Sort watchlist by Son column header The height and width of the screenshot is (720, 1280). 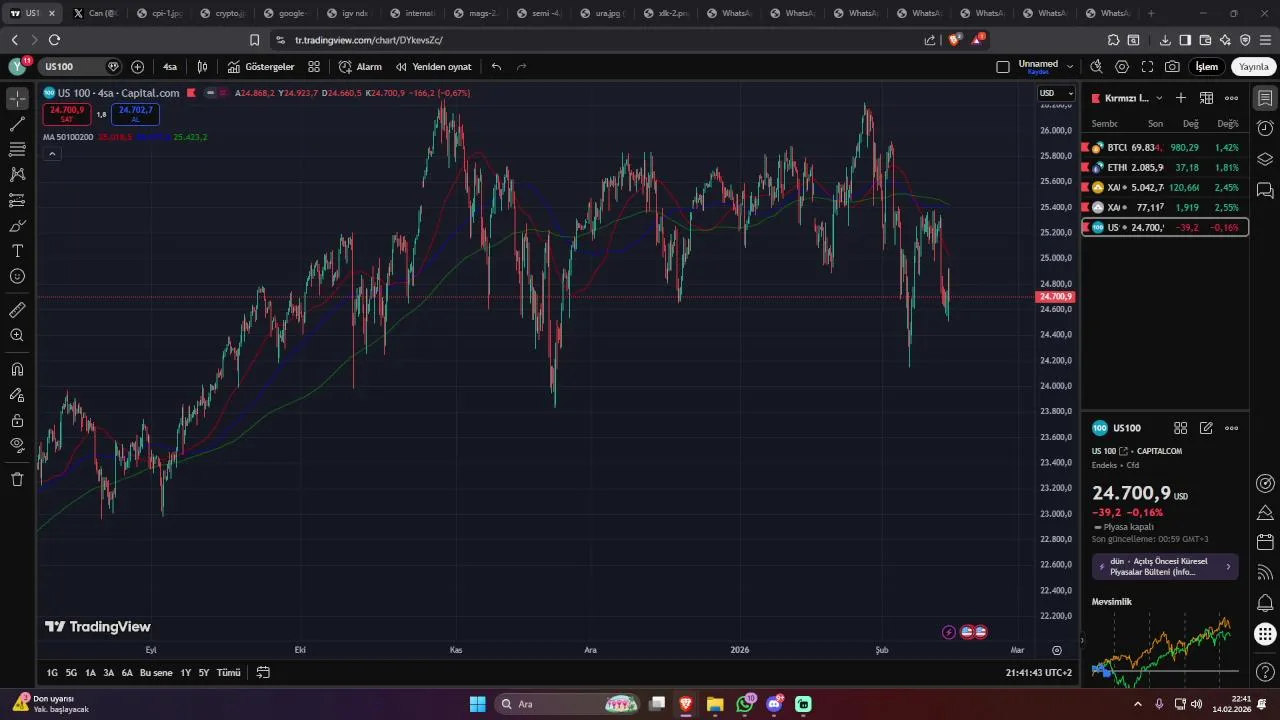(1155, 124)
